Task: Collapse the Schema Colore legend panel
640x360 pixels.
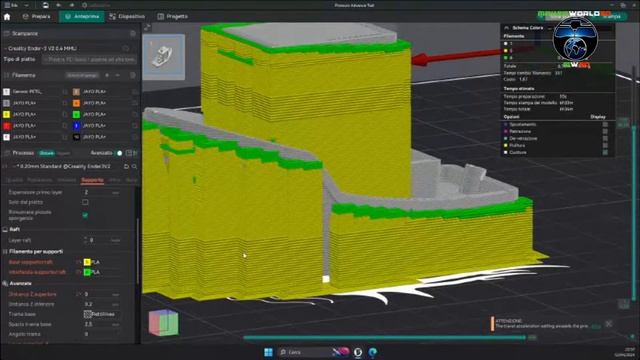Action: coord(507,28)
